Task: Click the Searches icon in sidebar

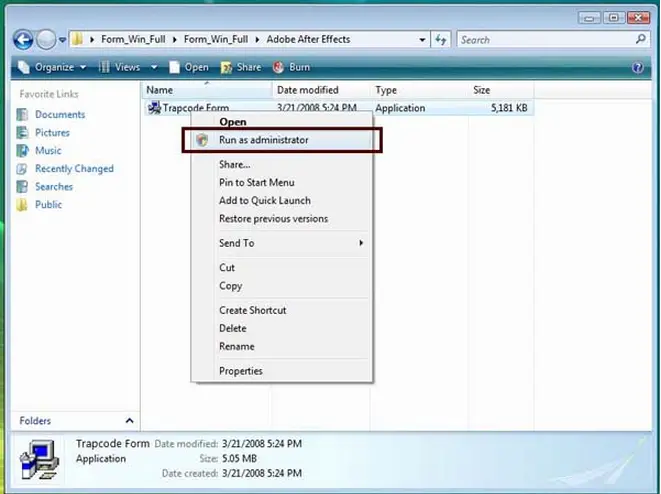Action: pyautogui.click(x=22, y=186)
